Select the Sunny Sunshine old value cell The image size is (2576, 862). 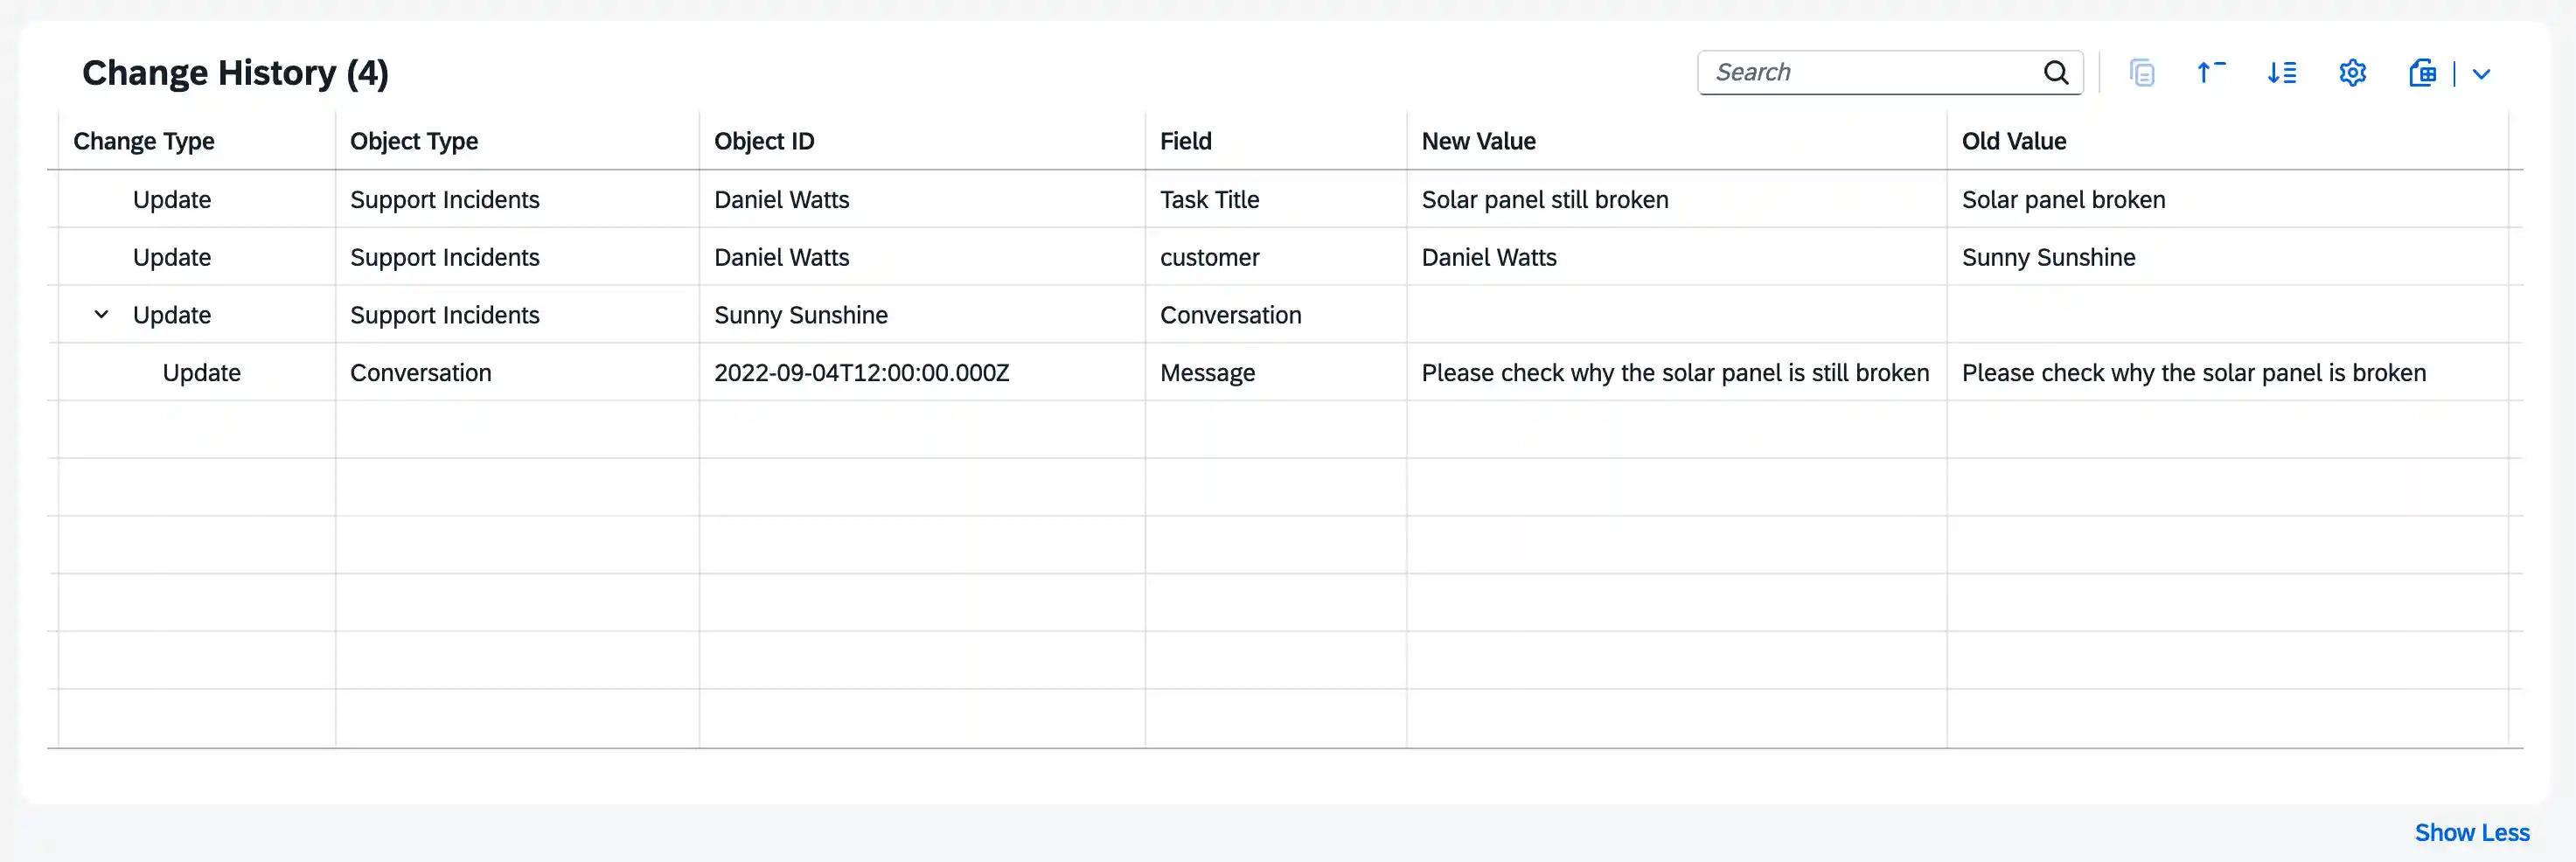(2048, 258)
